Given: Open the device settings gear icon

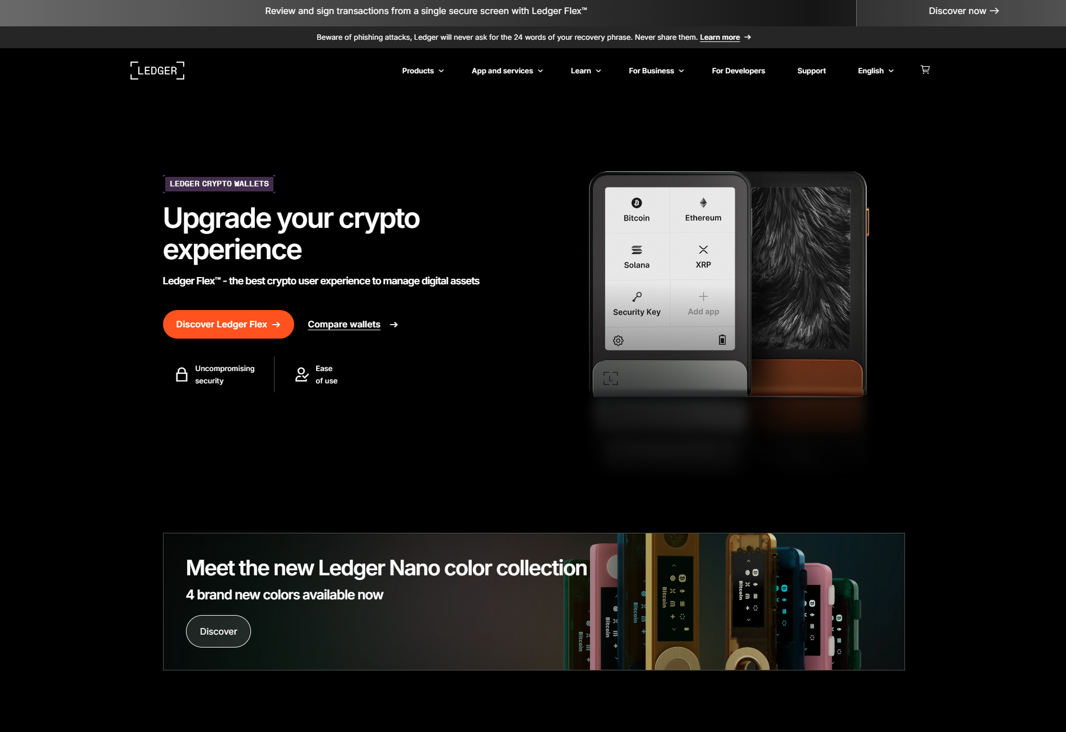Looking at the screenshot, I should pos(618,341).
